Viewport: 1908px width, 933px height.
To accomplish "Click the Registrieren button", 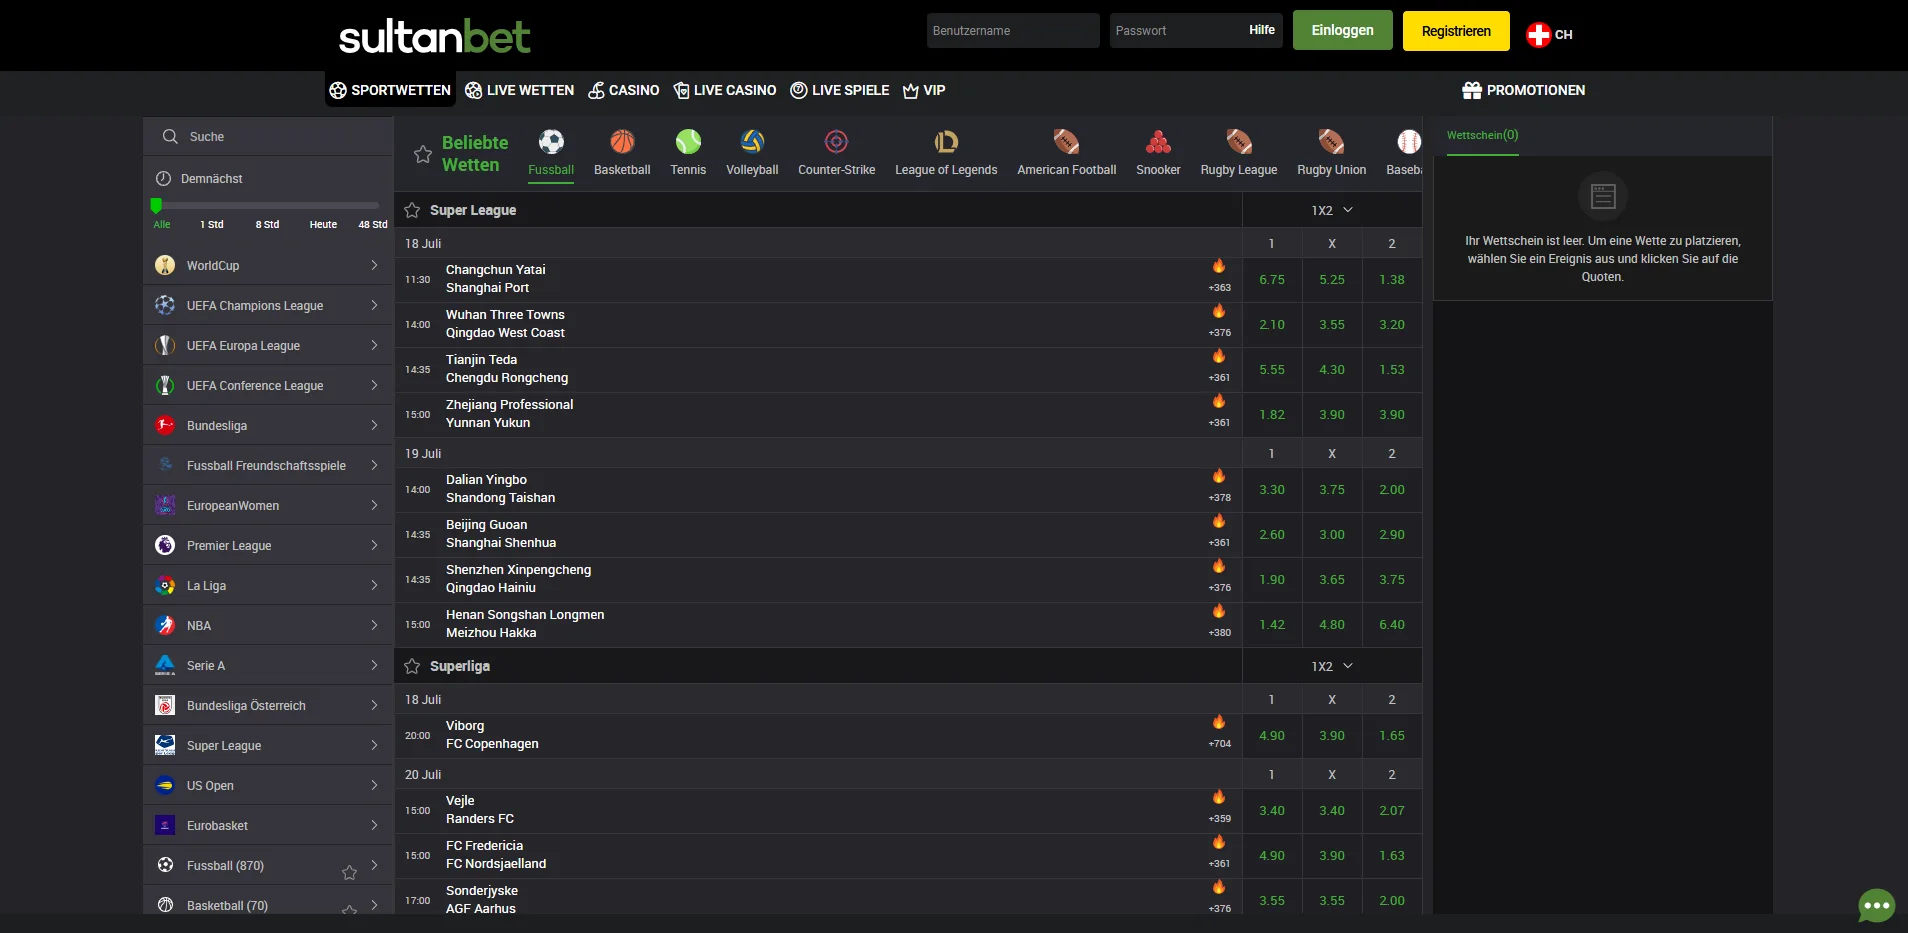I will point(1456,31).
